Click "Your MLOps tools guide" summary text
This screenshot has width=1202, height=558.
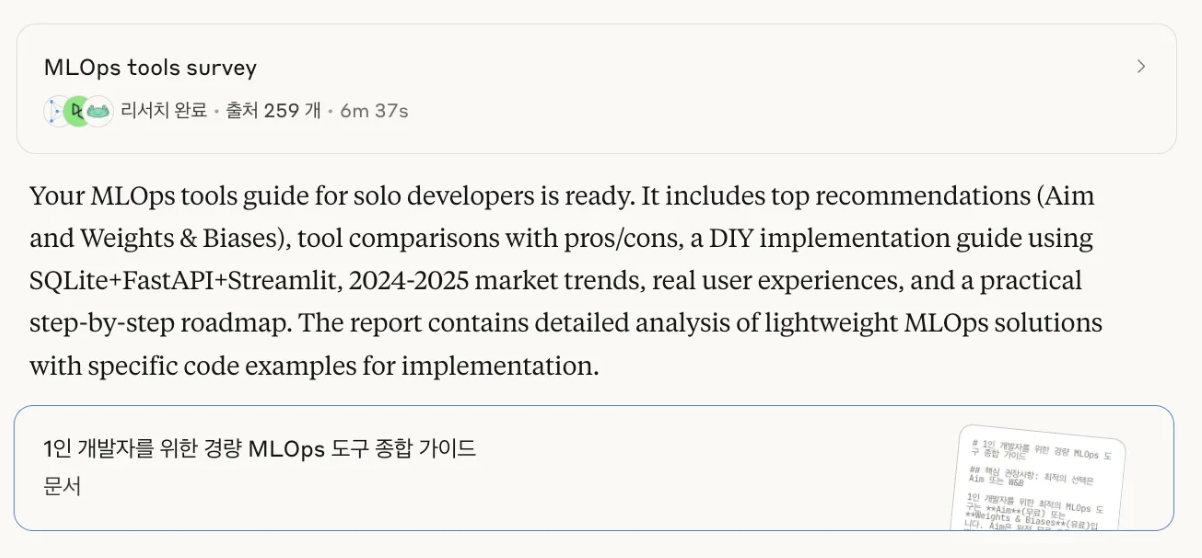click(140, 196)
